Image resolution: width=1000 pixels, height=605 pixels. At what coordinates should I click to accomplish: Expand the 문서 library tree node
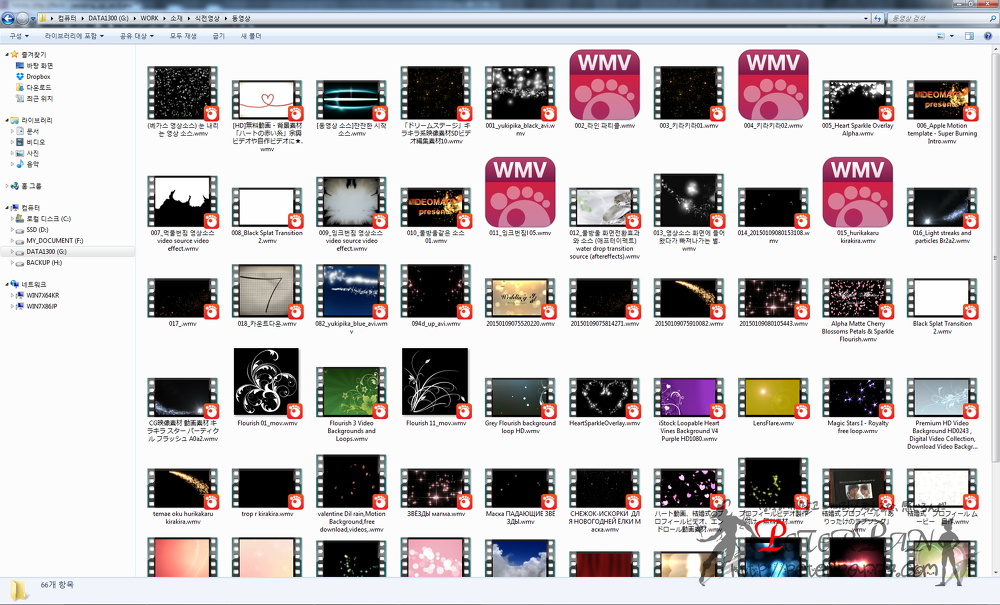pos(10,131)
